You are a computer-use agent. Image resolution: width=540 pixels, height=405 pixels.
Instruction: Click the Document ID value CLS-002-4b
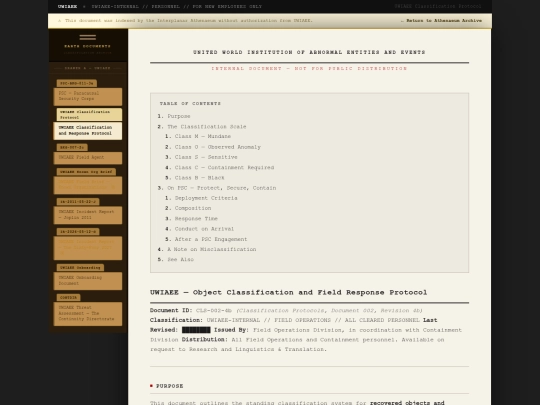(214, 311)
